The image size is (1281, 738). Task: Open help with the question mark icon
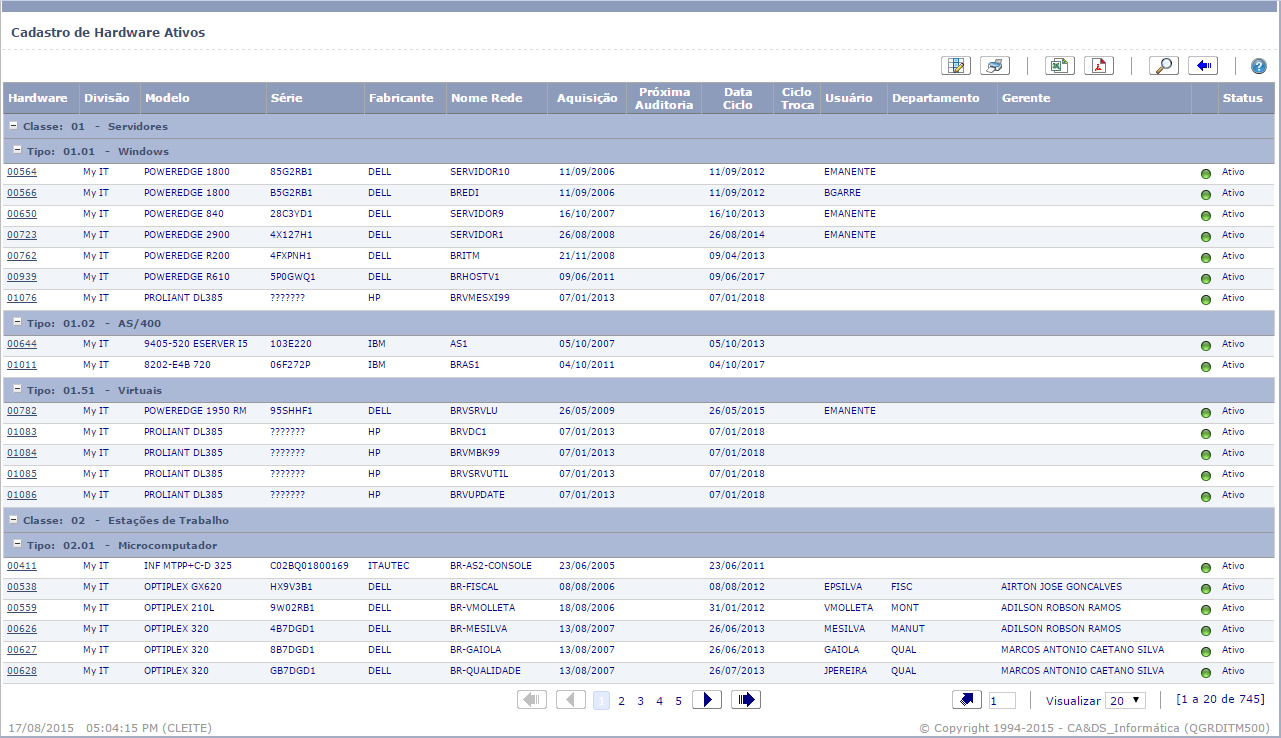tap(1258, 66)
